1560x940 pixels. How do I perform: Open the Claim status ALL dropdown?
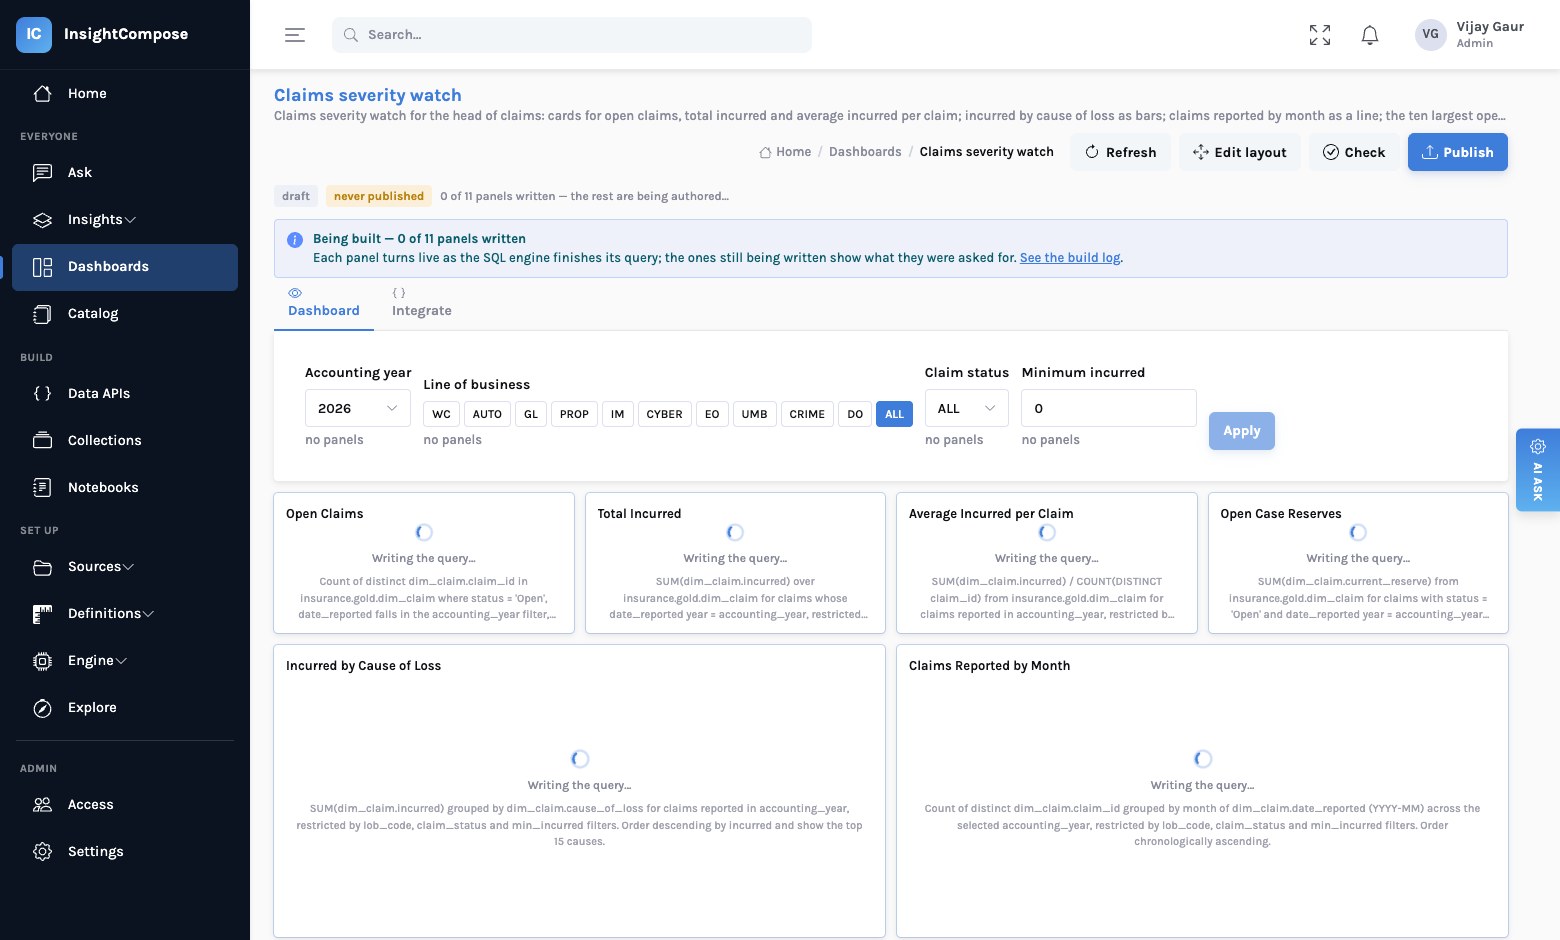(x=966, y=408)
